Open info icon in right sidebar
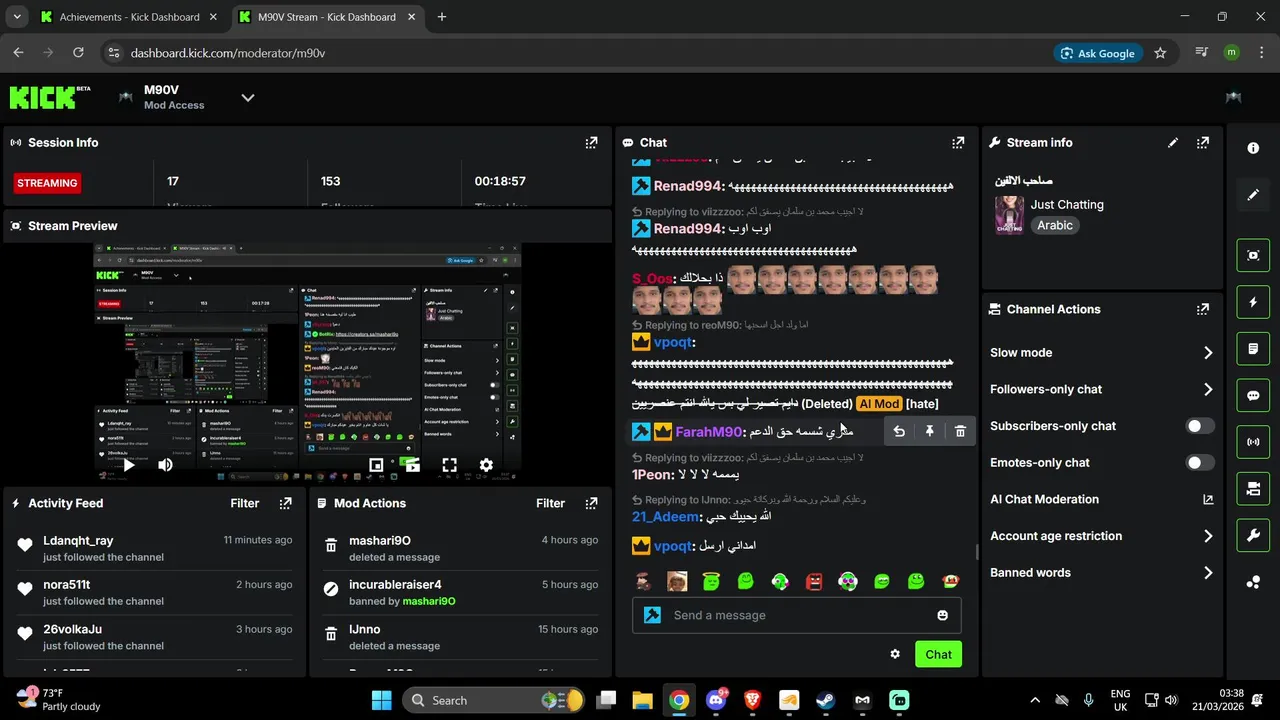1280x720 pixels. [x=1253, y=148]
